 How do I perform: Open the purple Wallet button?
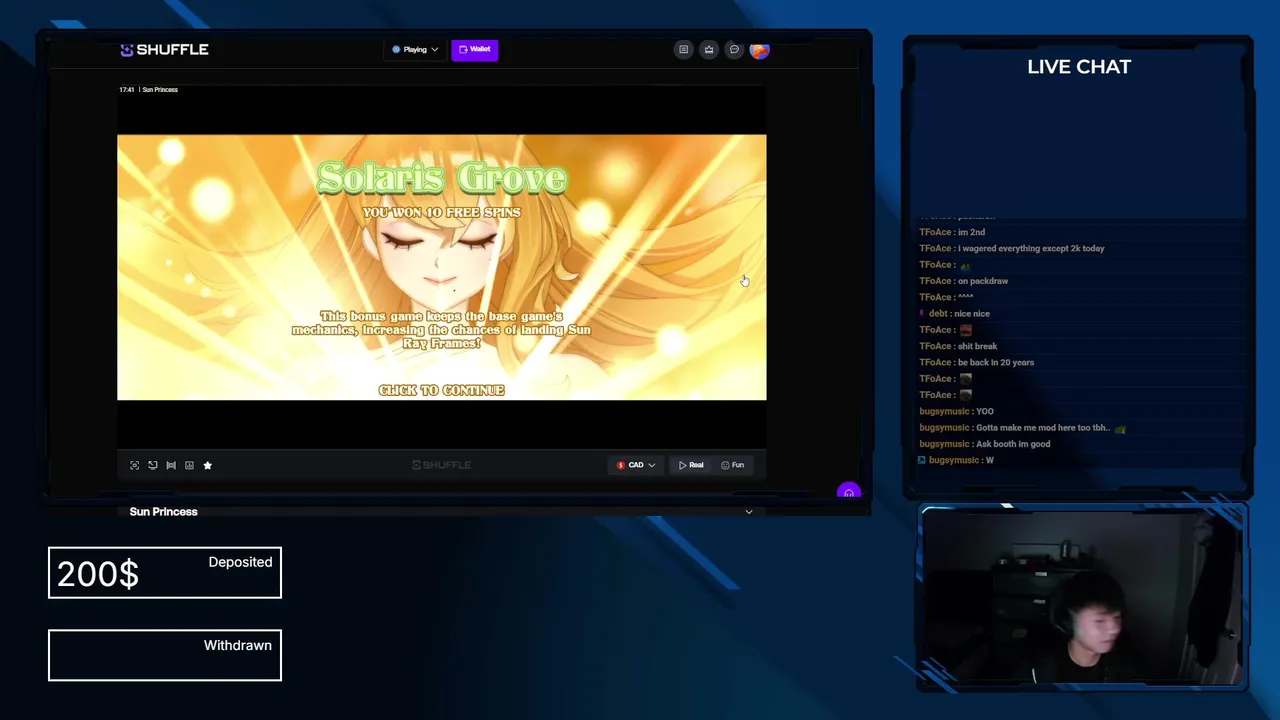click(475, 49)
